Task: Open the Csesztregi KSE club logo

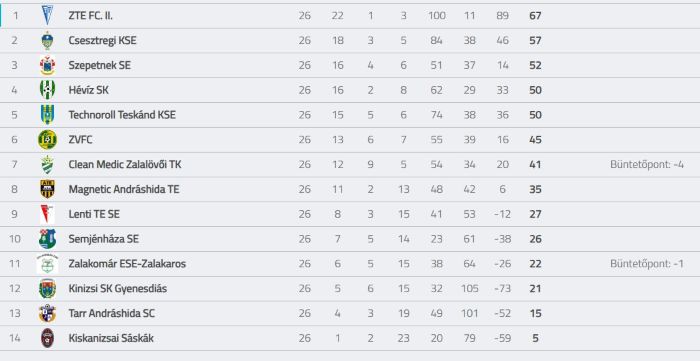Action: point(47,41)
